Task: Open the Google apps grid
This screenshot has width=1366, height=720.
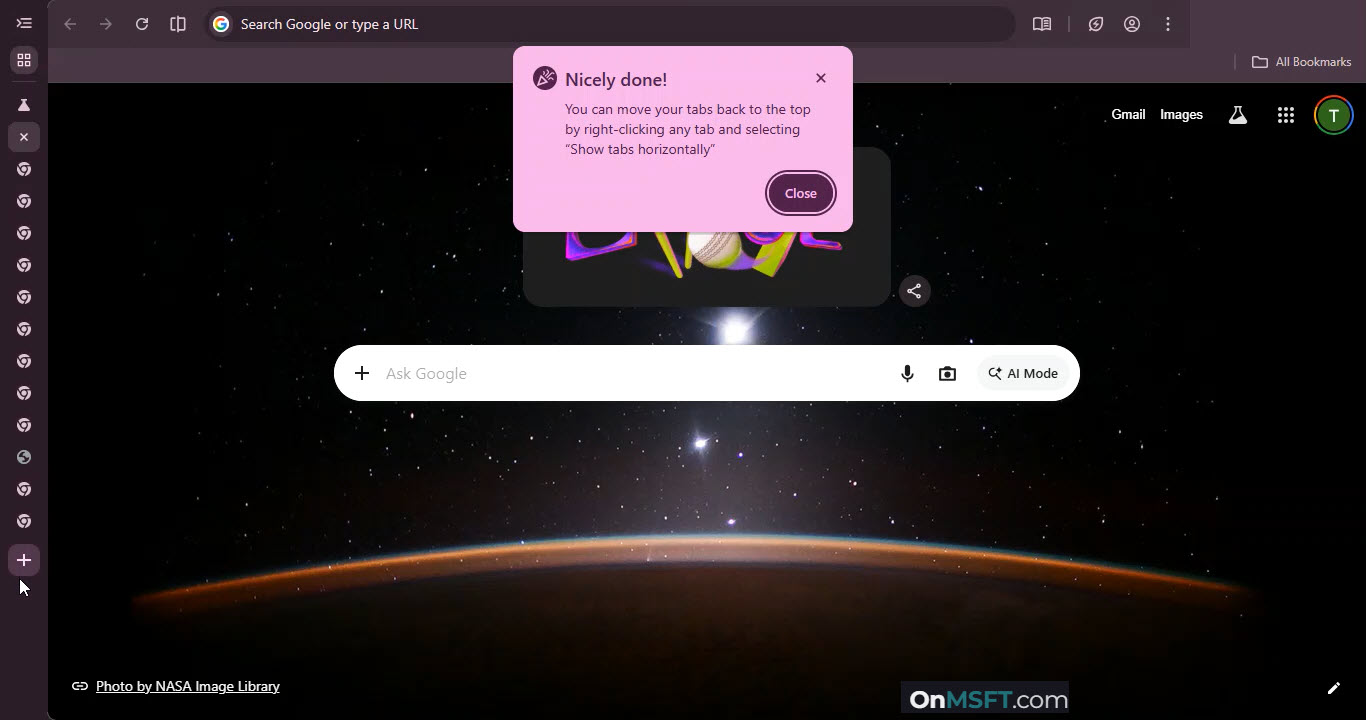Action: [1286, 115]
